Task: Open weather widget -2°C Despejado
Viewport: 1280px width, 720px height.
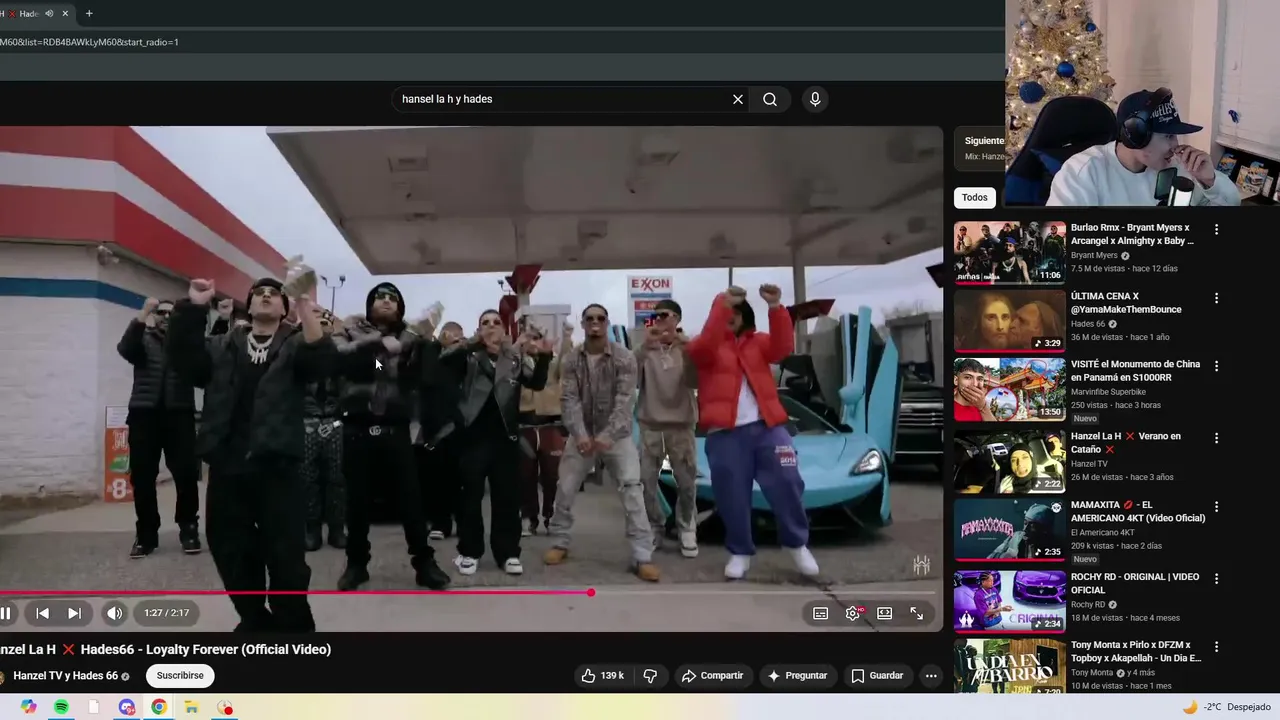Action: coord(1226,707)
